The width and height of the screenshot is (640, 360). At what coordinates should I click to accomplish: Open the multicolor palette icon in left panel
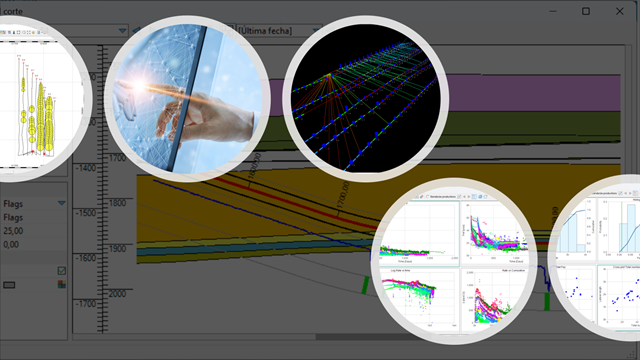click(x=62, y=284)
